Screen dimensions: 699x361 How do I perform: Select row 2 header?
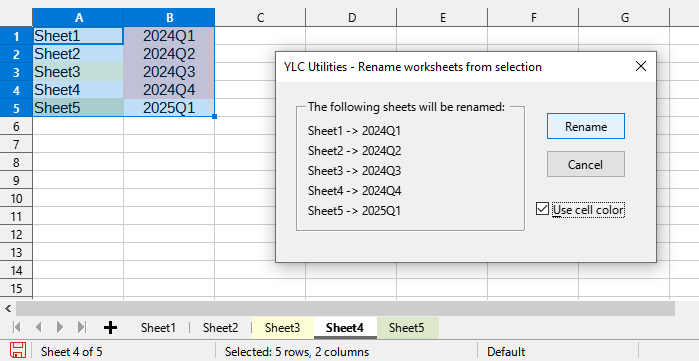(x=16, y=54)
